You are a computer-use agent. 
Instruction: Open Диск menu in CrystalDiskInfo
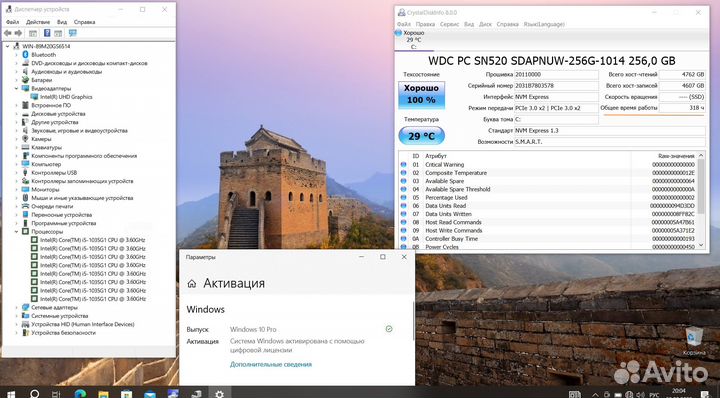coord(485,24)
